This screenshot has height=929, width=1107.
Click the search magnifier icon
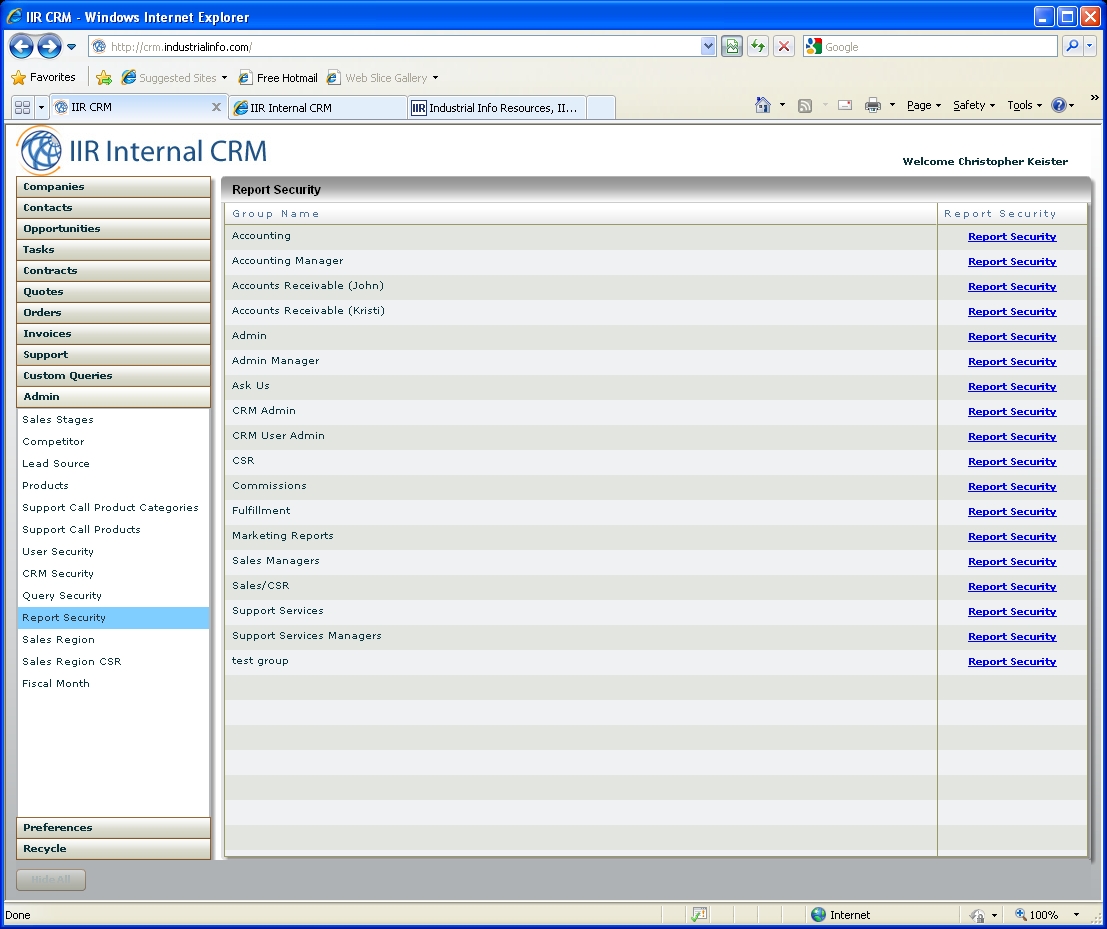[1072, 46]
